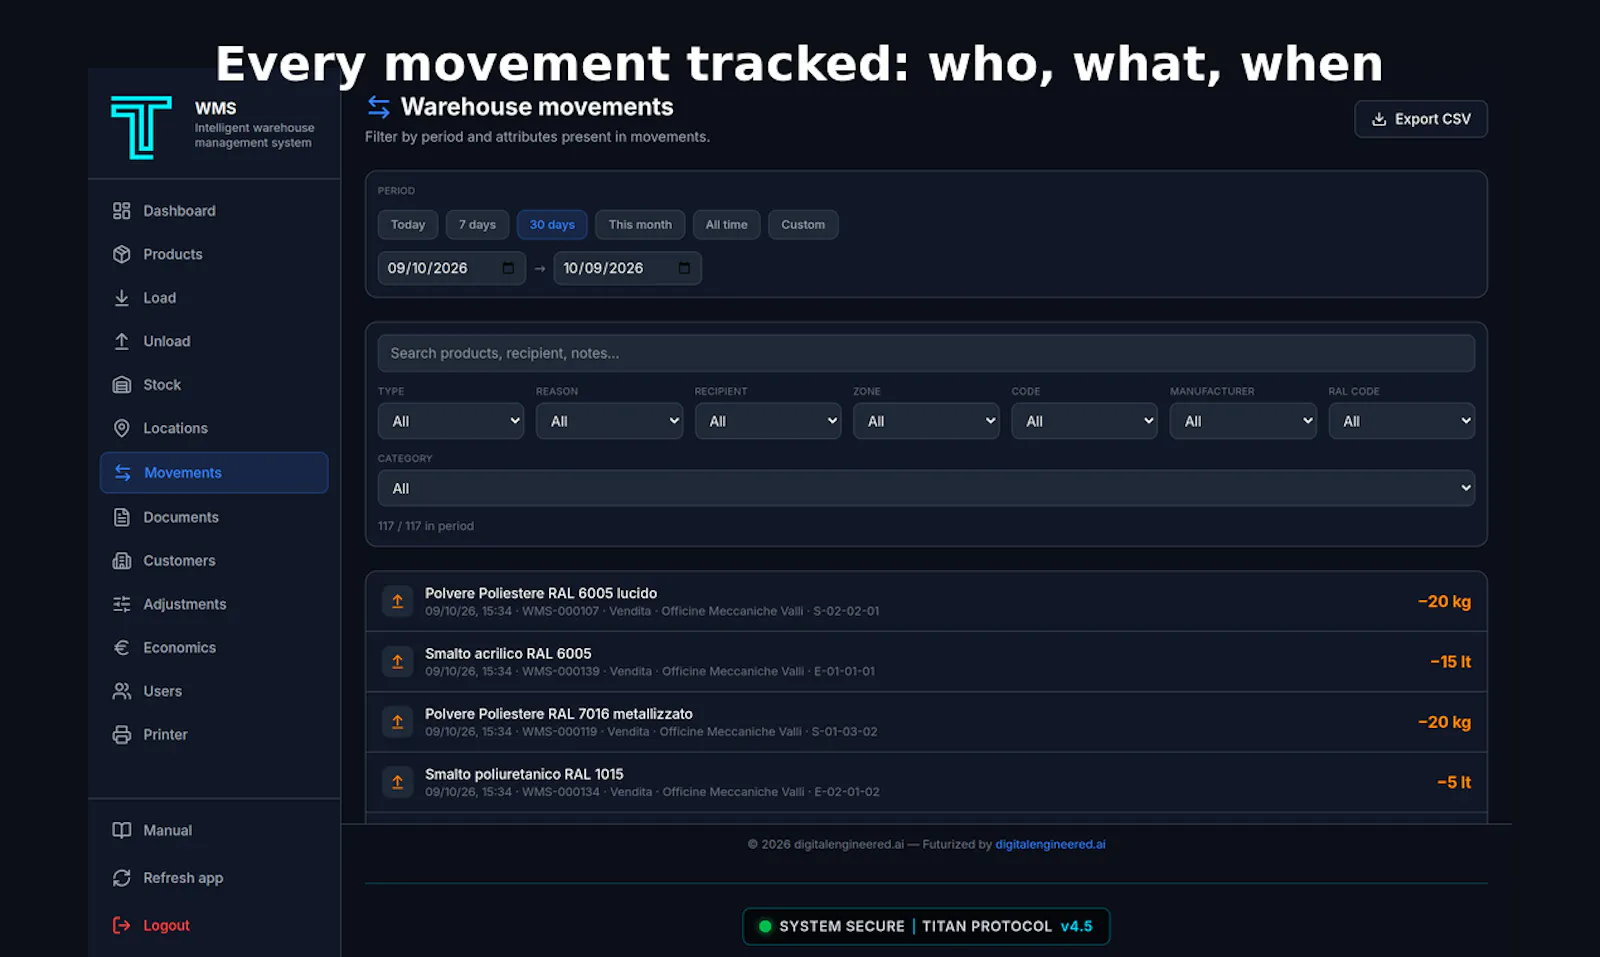
Task: Click the Printer icon in sidebar
Action: coord(122,735)
